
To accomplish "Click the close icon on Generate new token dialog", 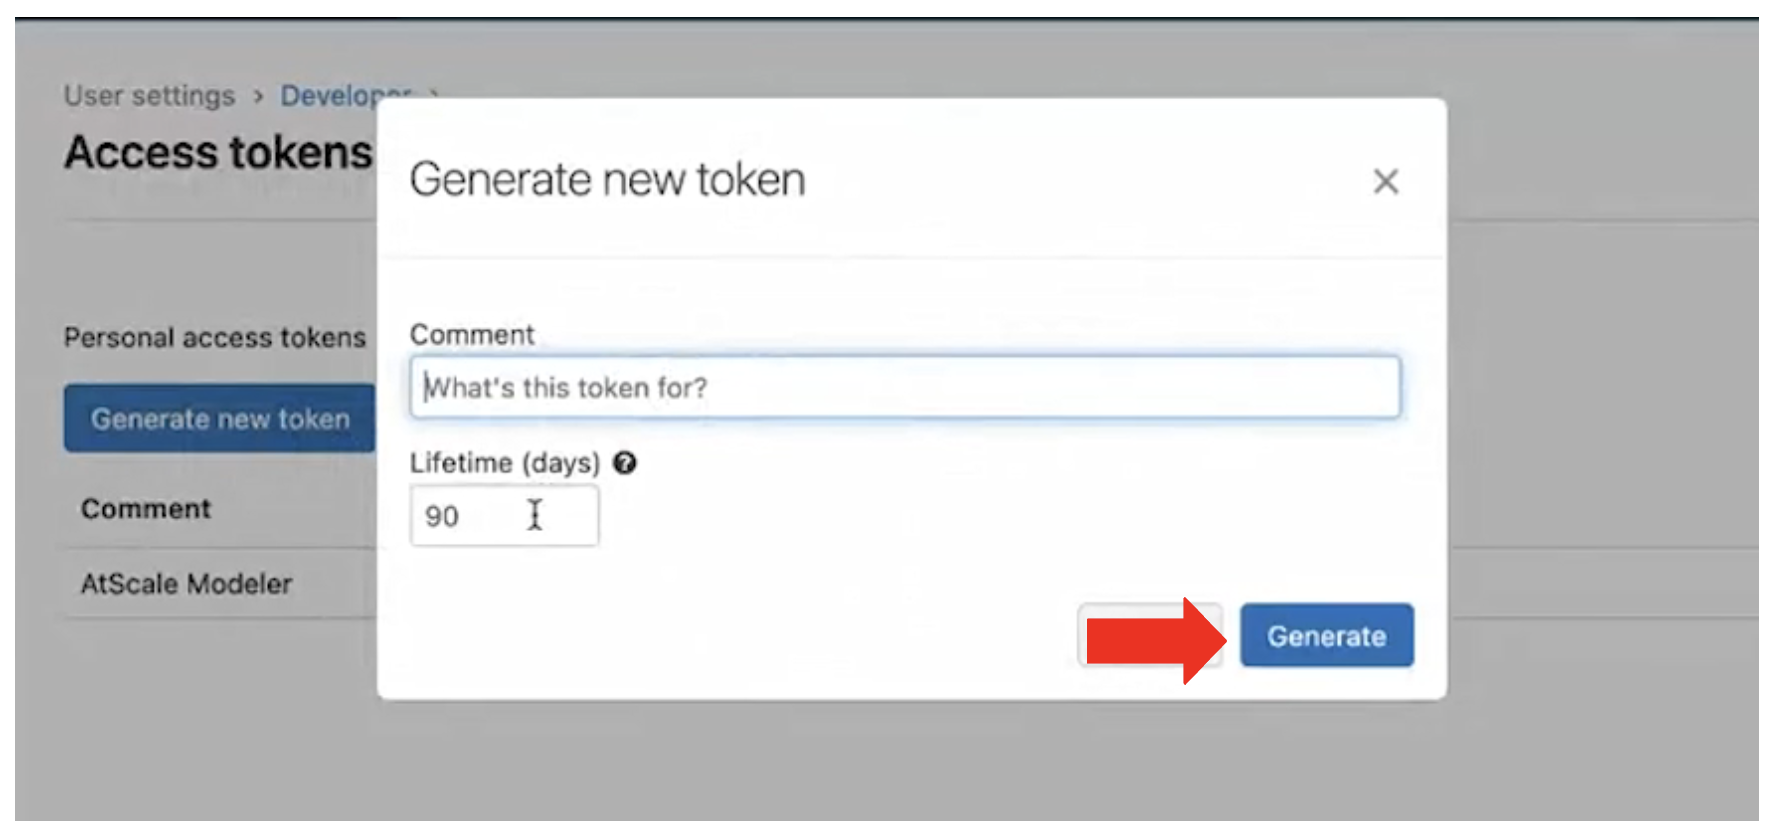I will pos(1386,182).
